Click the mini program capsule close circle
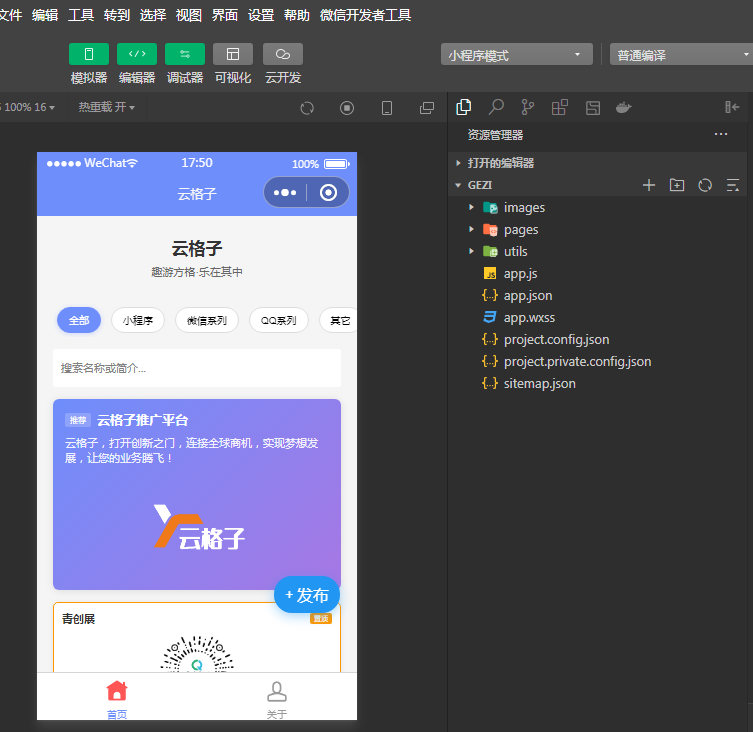Viewport: 753px width, 732px height. pyautogui.click(x=328, y=193)
